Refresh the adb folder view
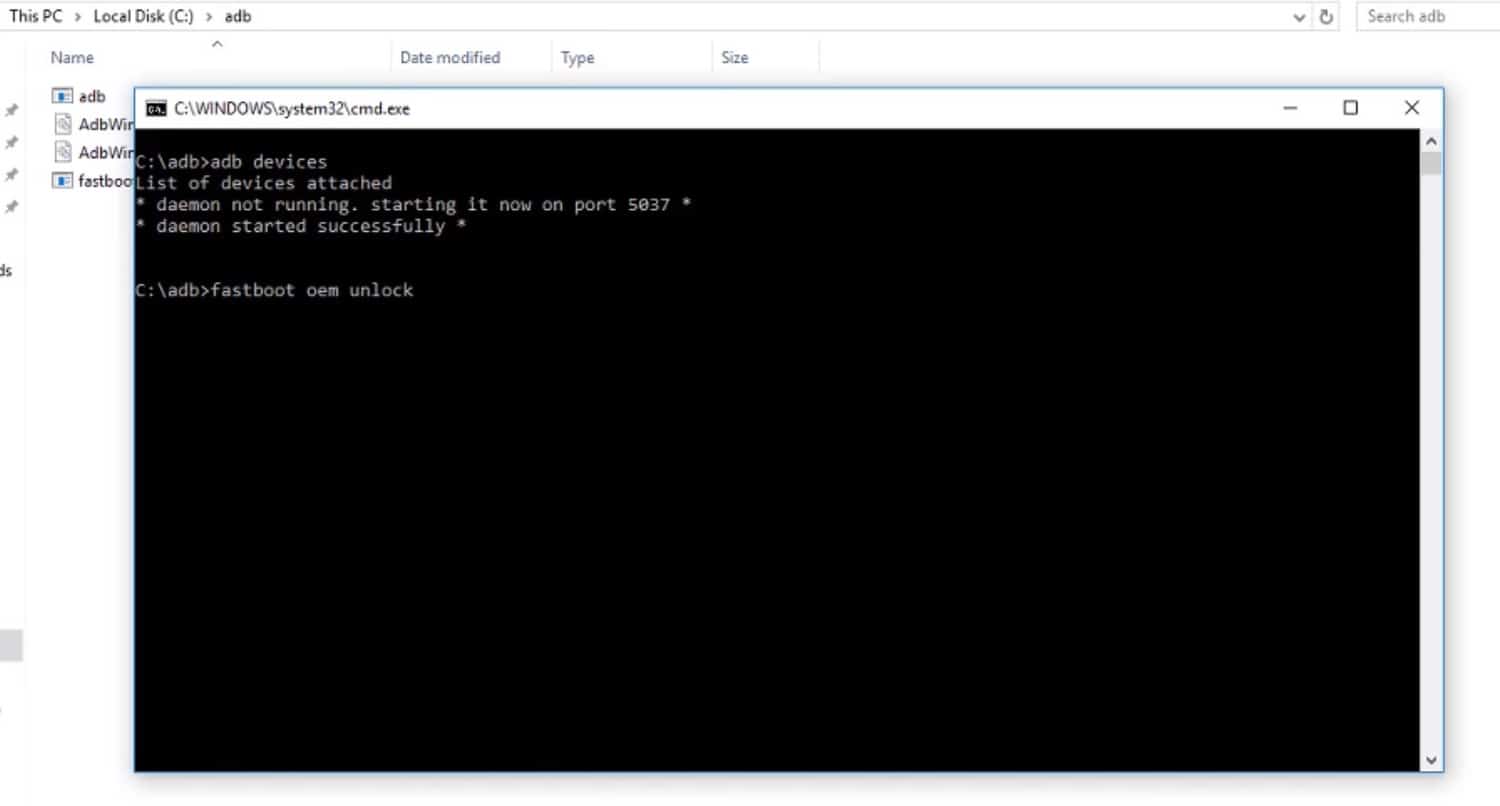Screen dimensions: 1500x806 click(x=1326, y=17)
